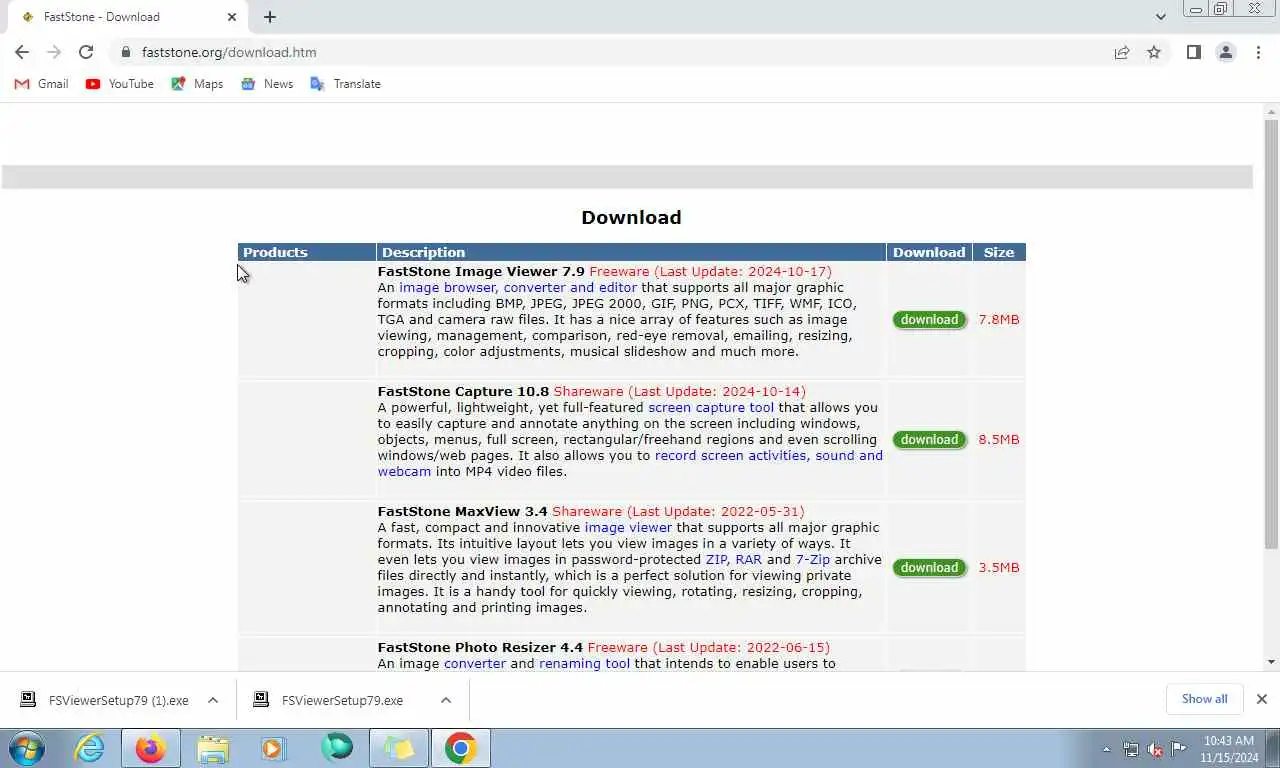The height and width of the screenshot is (768, 1280).
Task: Open the Chrome profile avatar menu
Action: coord(1225,52)
